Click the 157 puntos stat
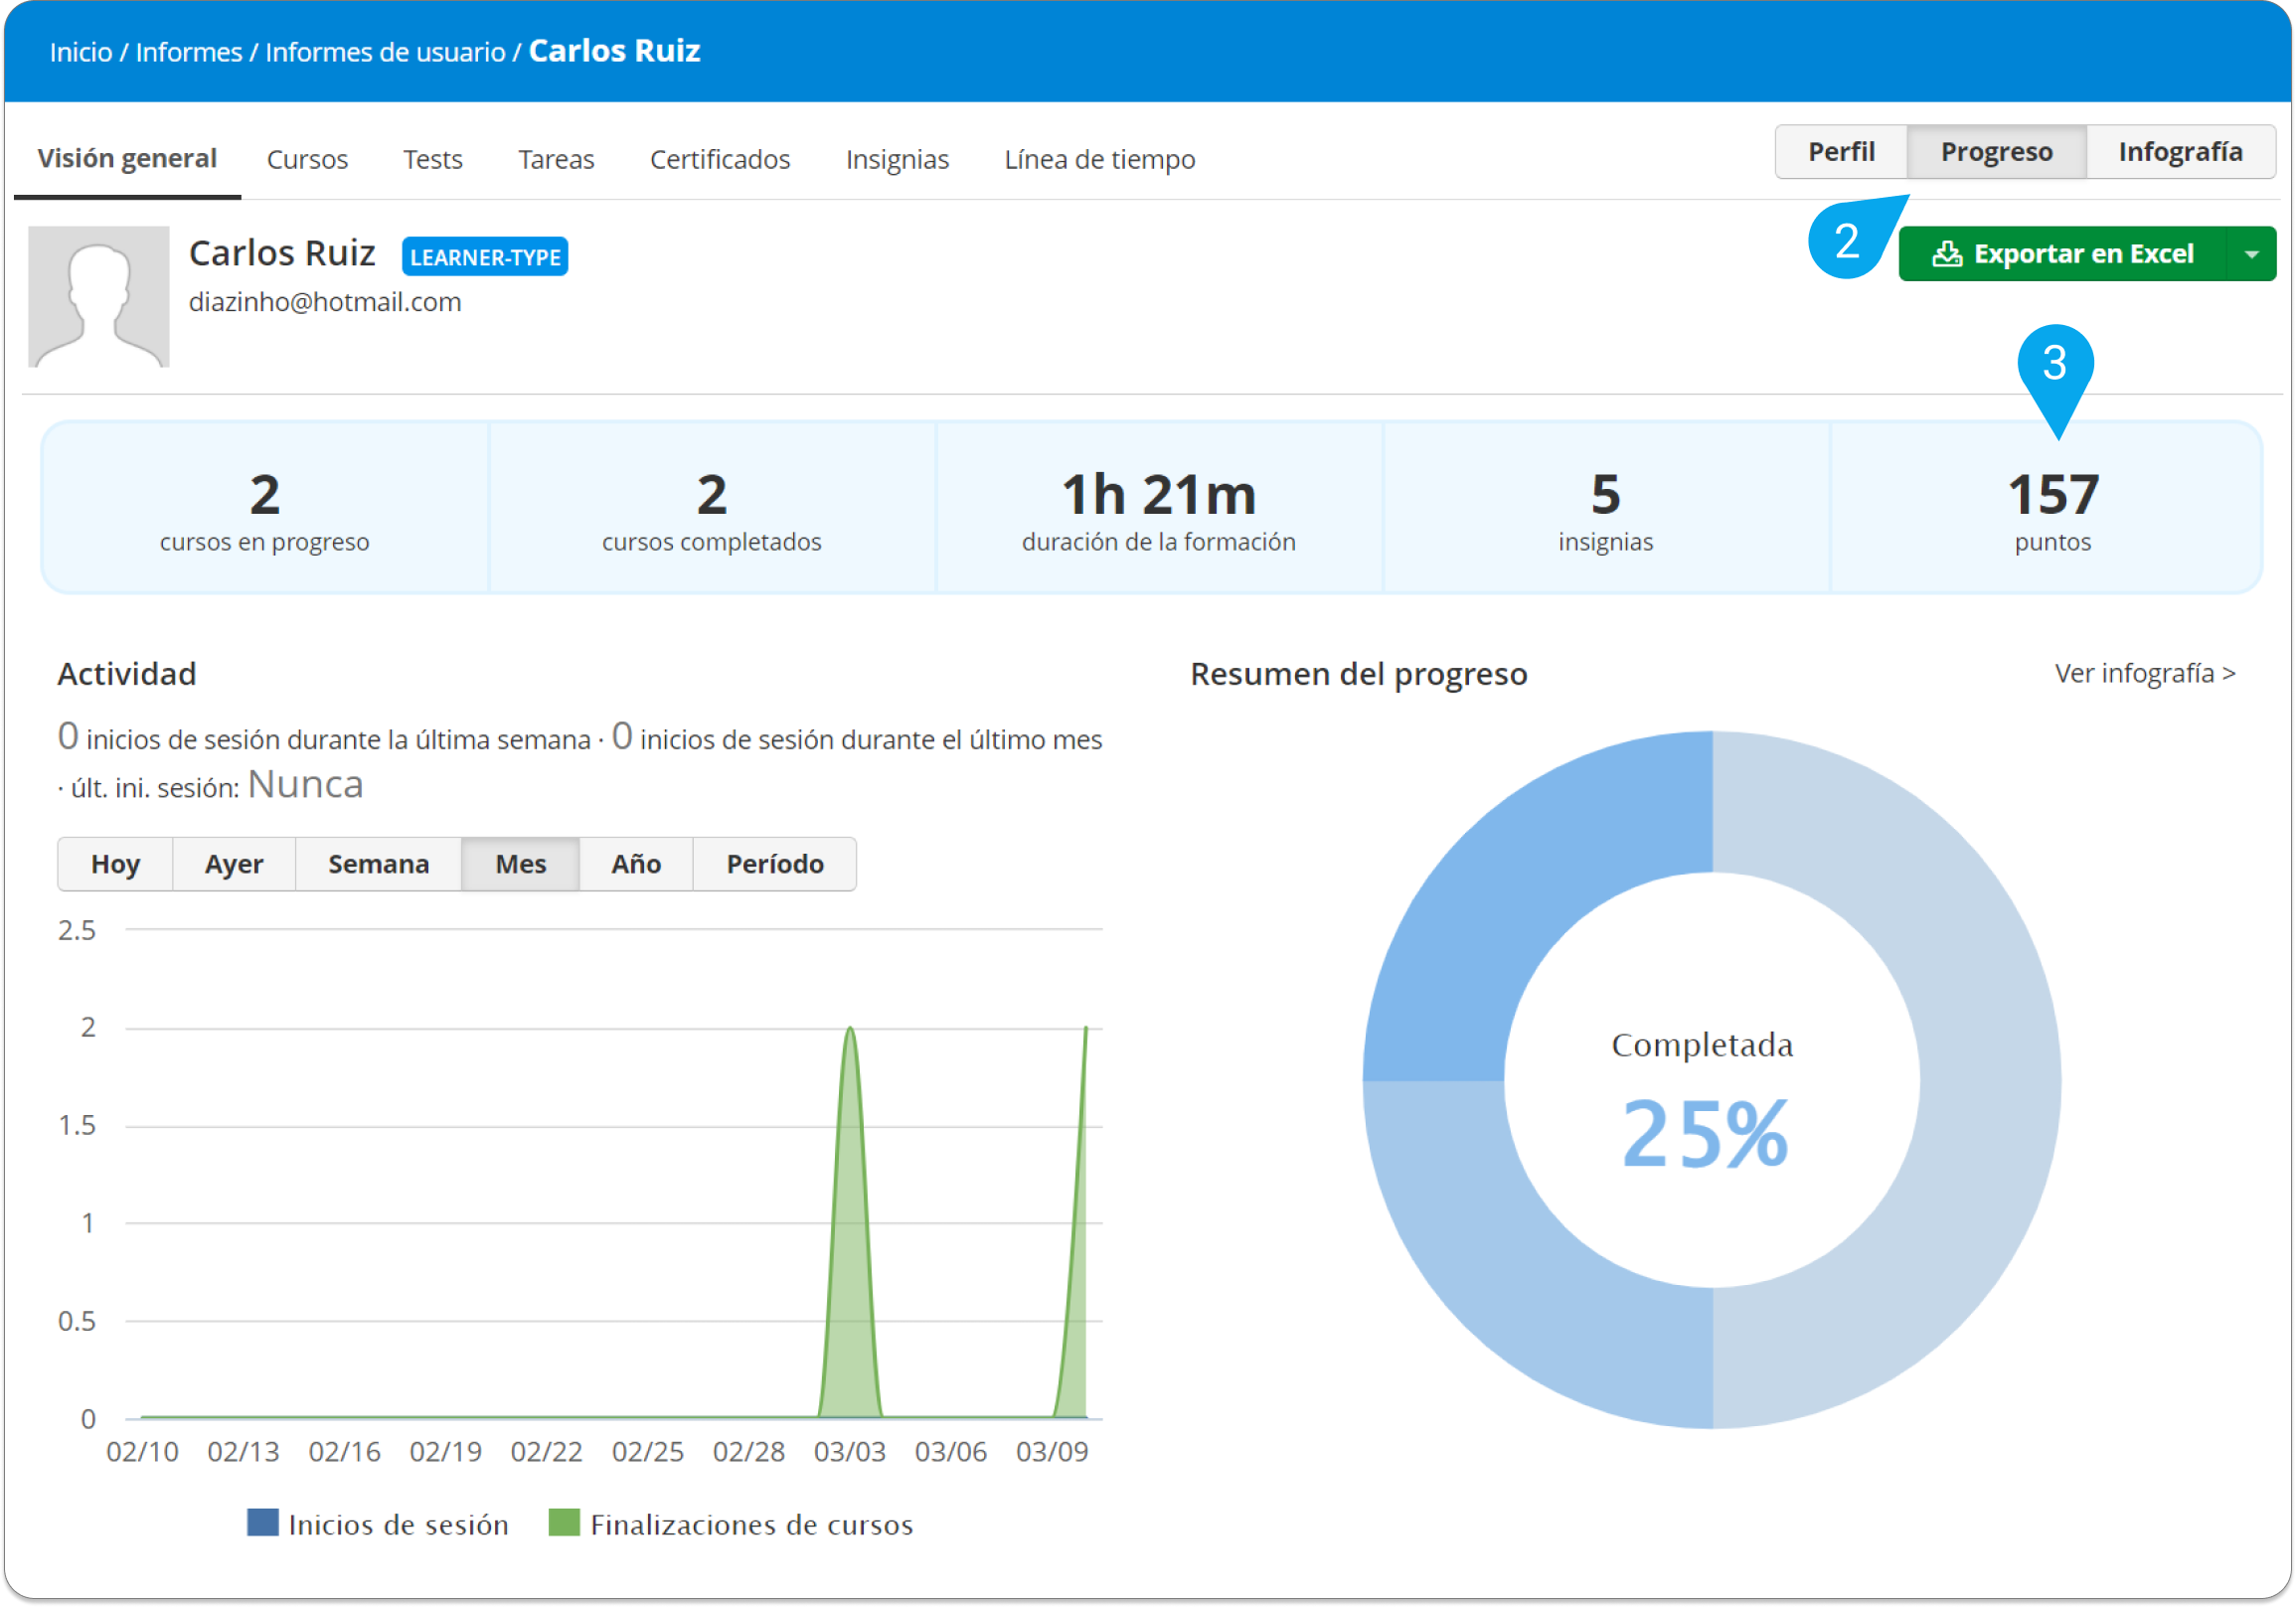This screenshot has width=2296, height=1607. (x=2053, y=509)
